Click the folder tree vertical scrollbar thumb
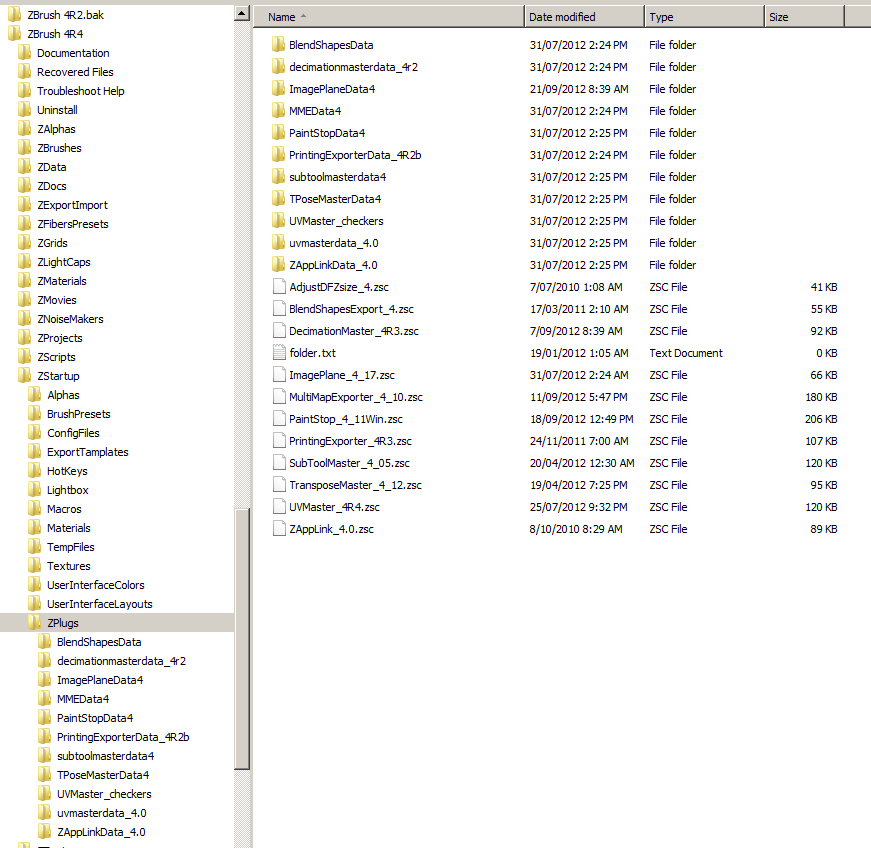The width and height of the screenshot is (871, 848). (x=242, y=639)
